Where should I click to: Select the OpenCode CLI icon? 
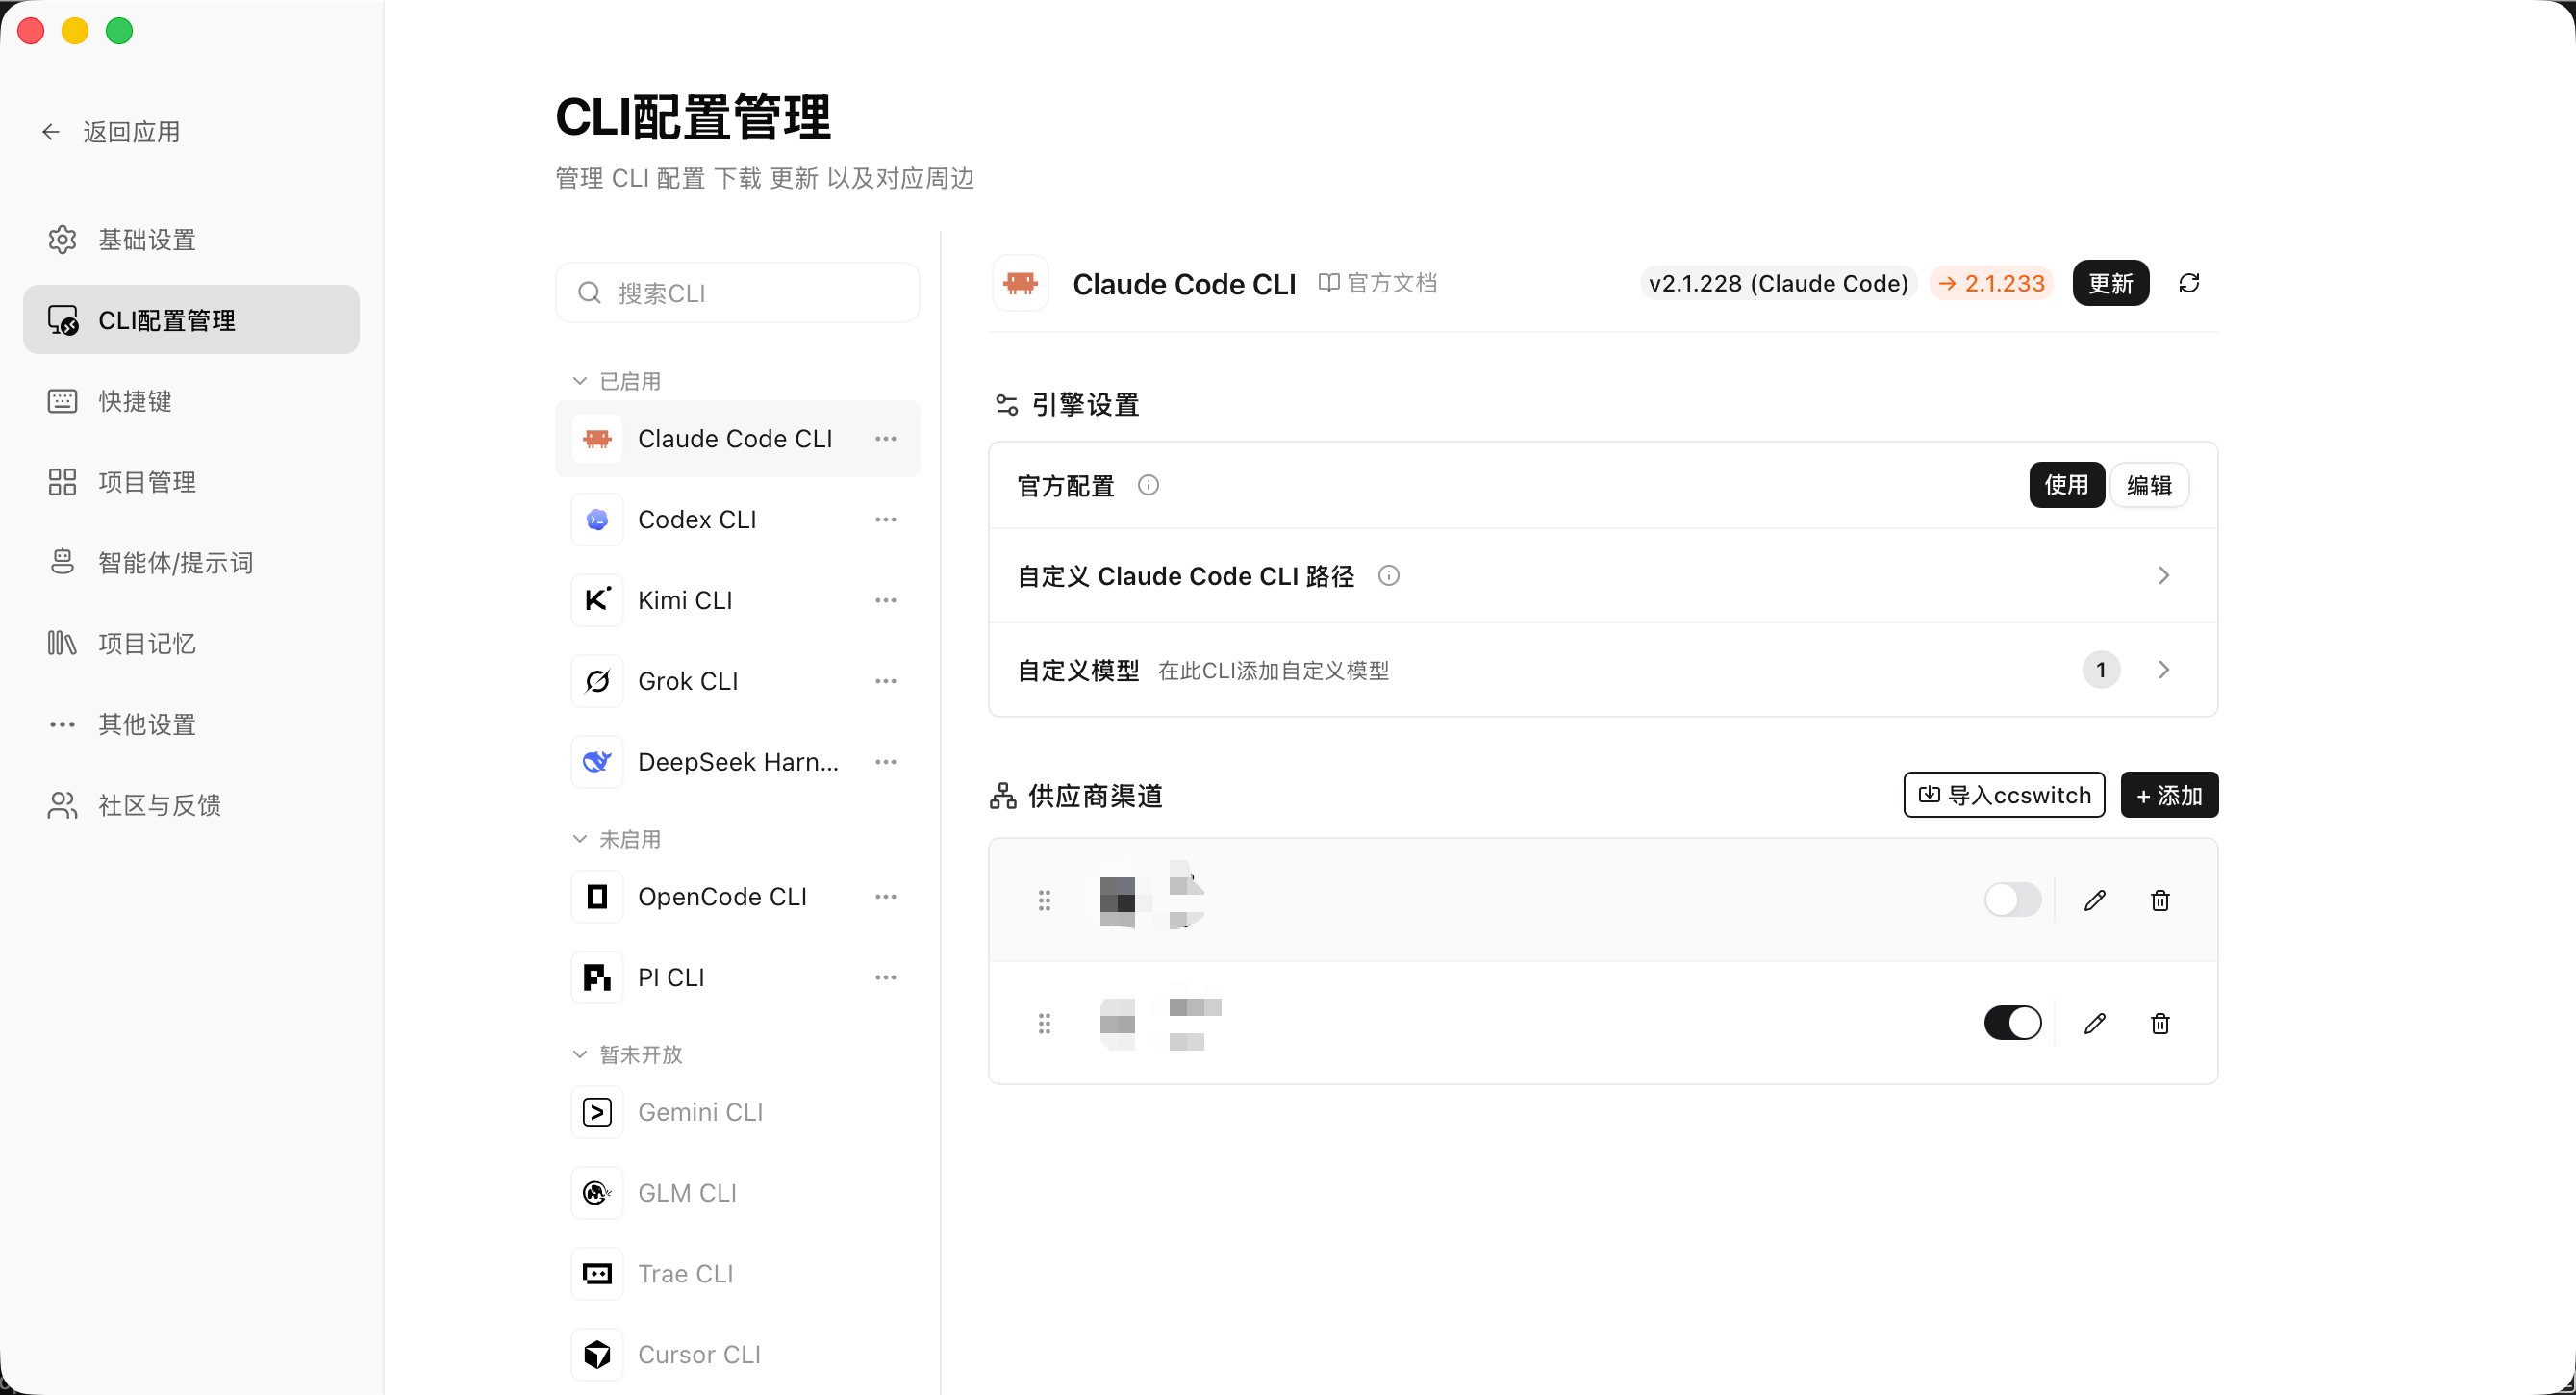click(597, 897)
